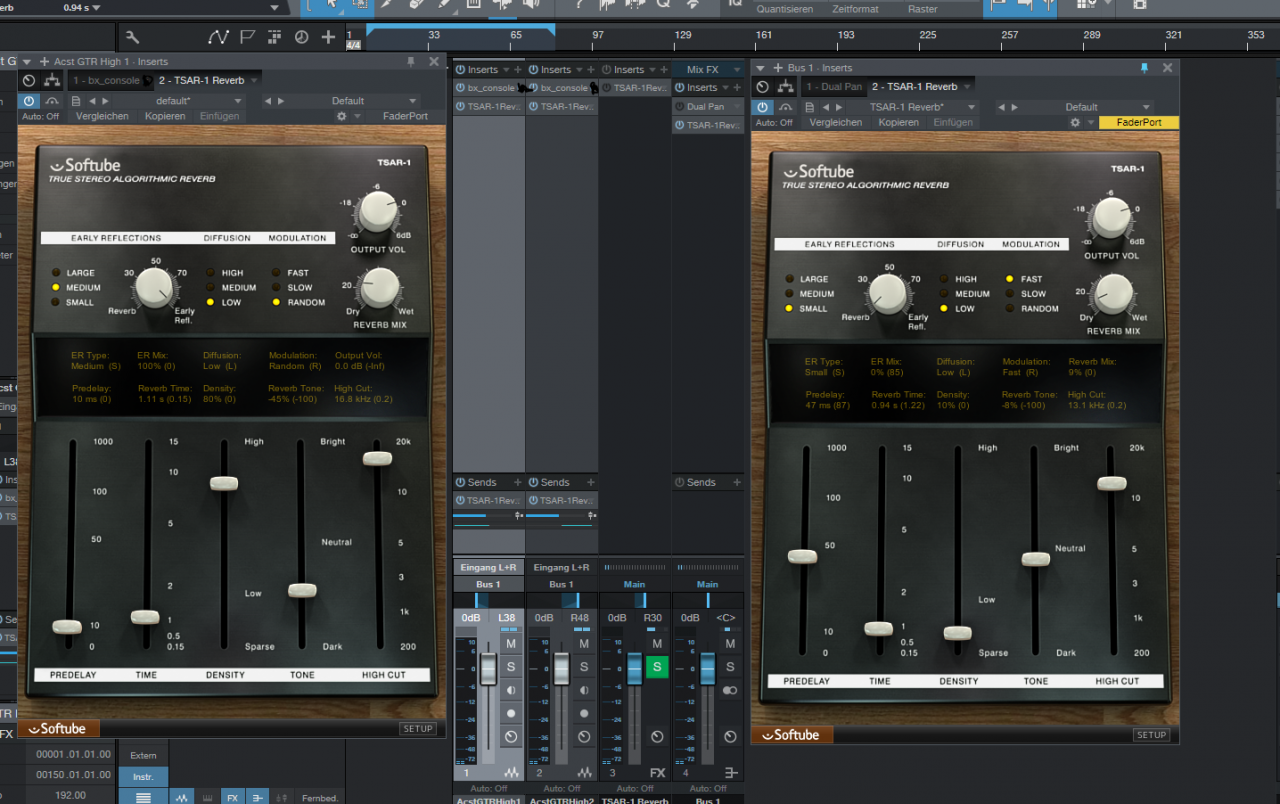Open the marker track flag icon
Image resolution: width=1280 pixels, height=804 pixels.
[x=247, y=38]
